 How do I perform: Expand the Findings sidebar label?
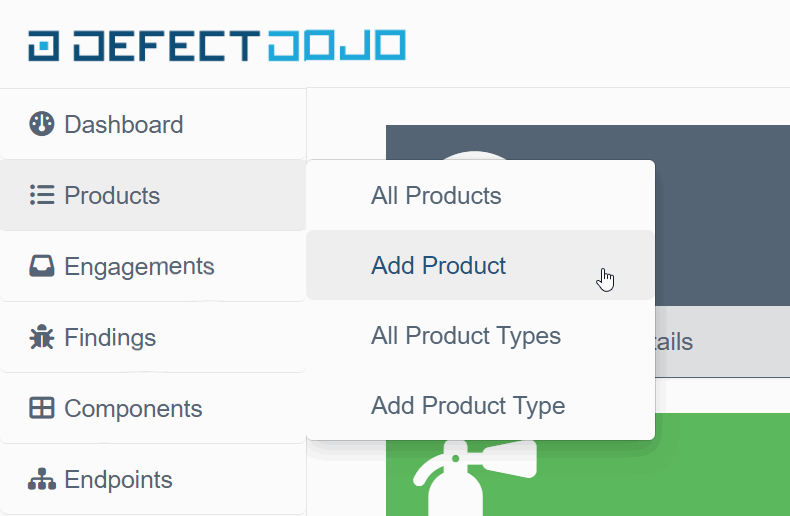click(x=110, y=338)
